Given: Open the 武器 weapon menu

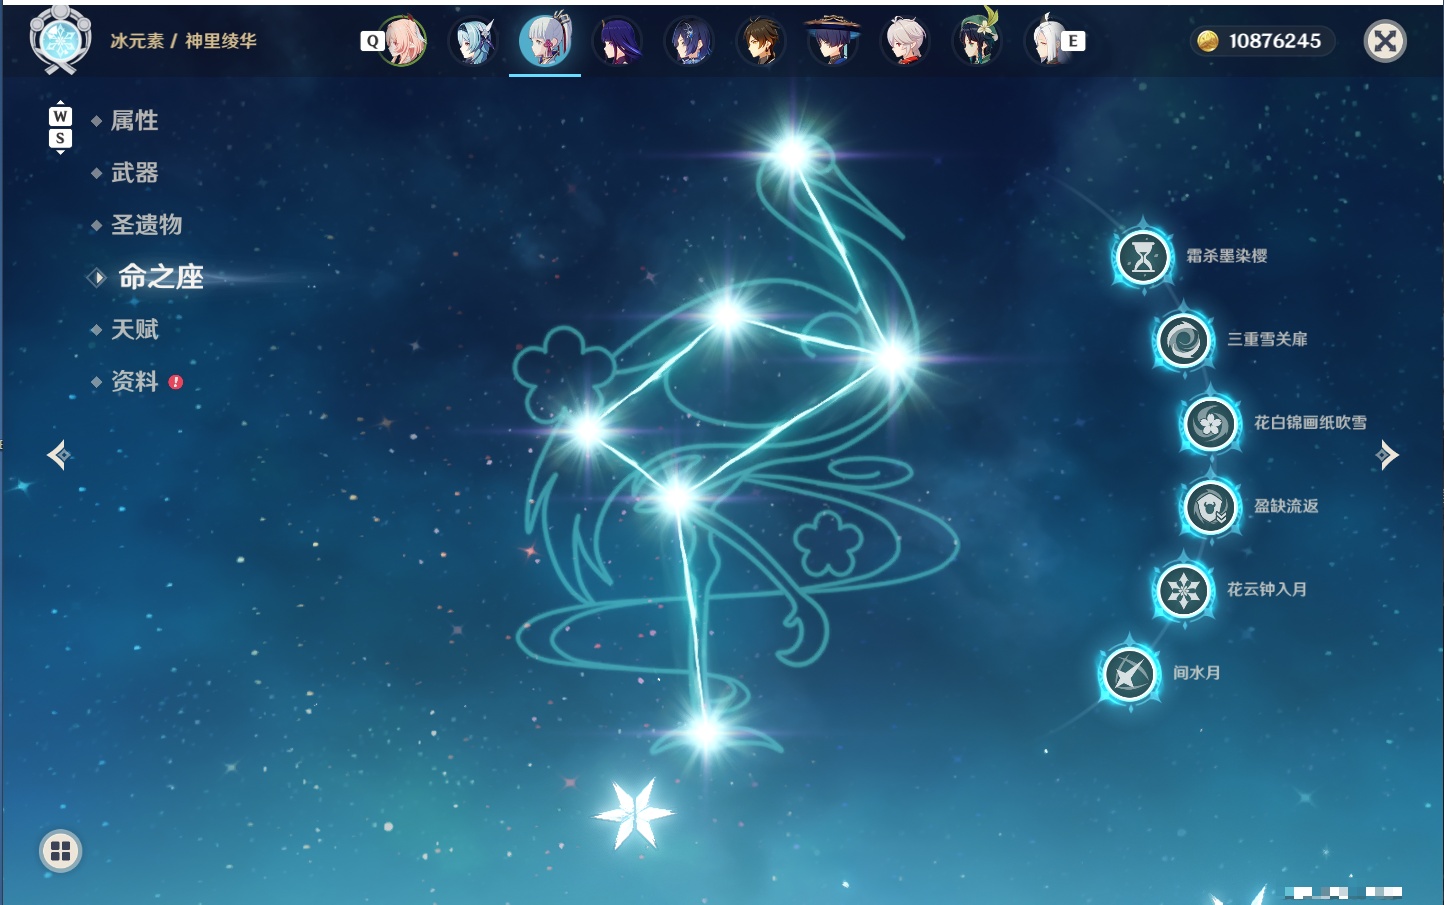Looking at the screenshot, I should (x=134, y=173).
